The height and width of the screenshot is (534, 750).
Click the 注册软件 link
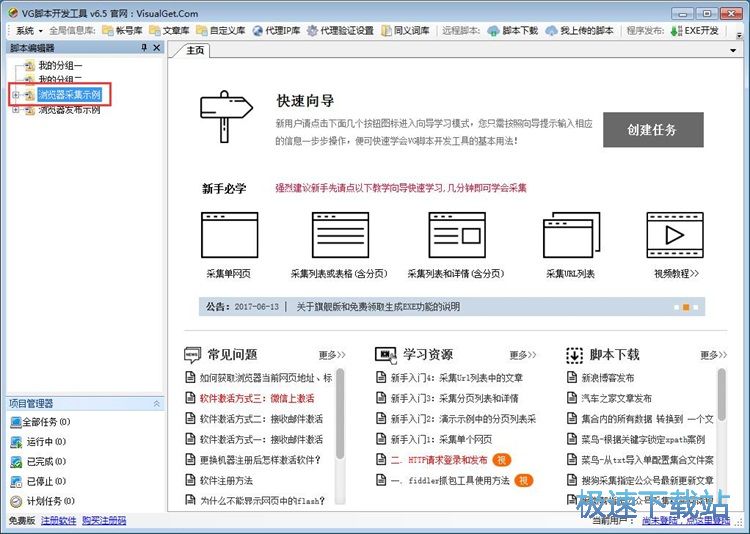[x=58, y=520]
